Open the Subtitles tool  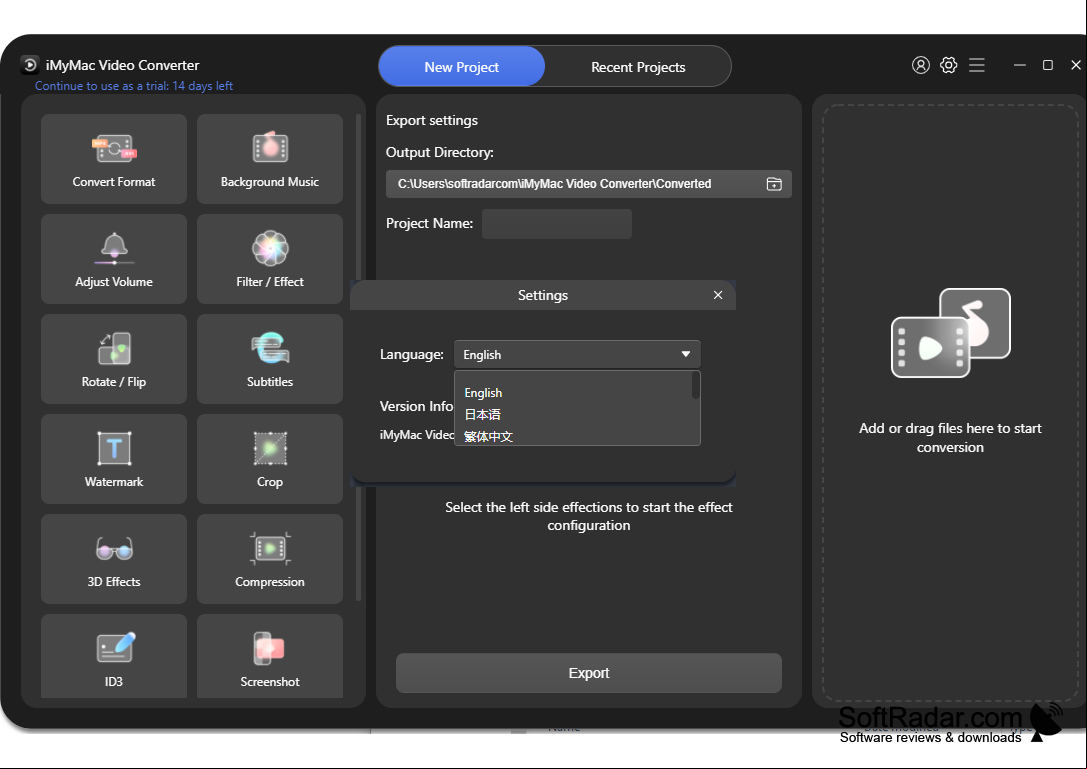(270, 358)
